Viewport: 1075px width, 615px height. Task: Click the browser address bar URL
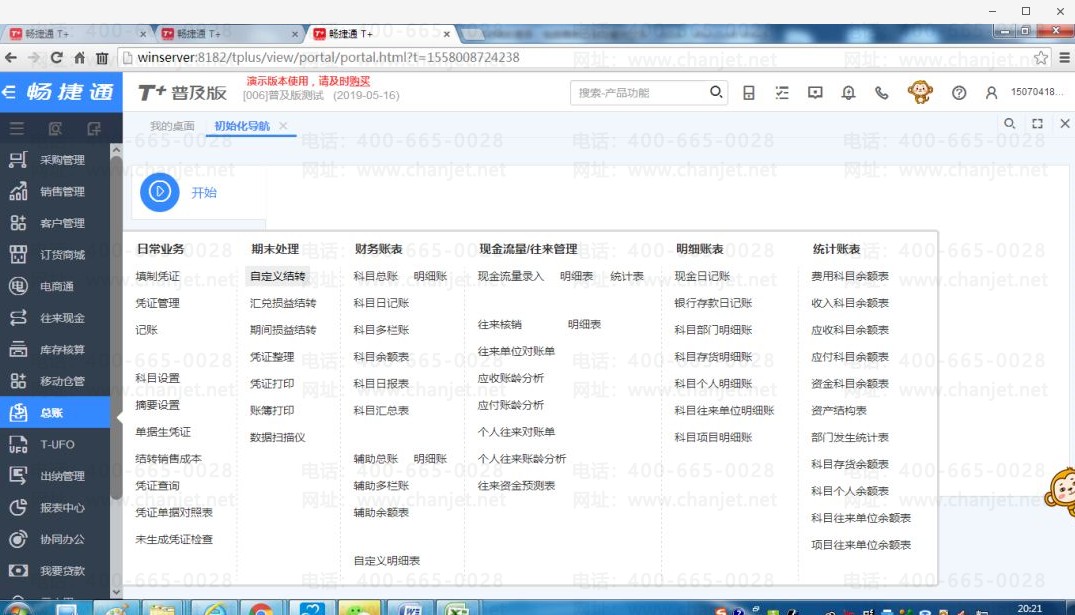328,58
